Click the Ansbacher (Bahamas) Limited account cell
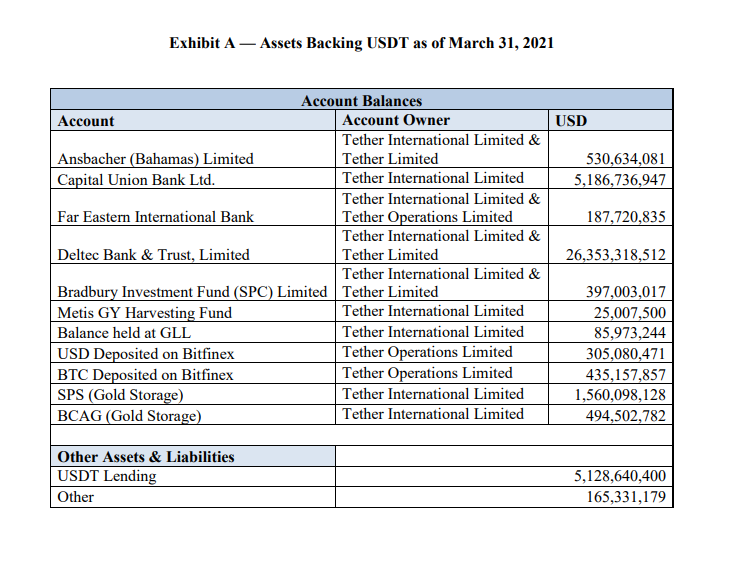 coord(155,158)
